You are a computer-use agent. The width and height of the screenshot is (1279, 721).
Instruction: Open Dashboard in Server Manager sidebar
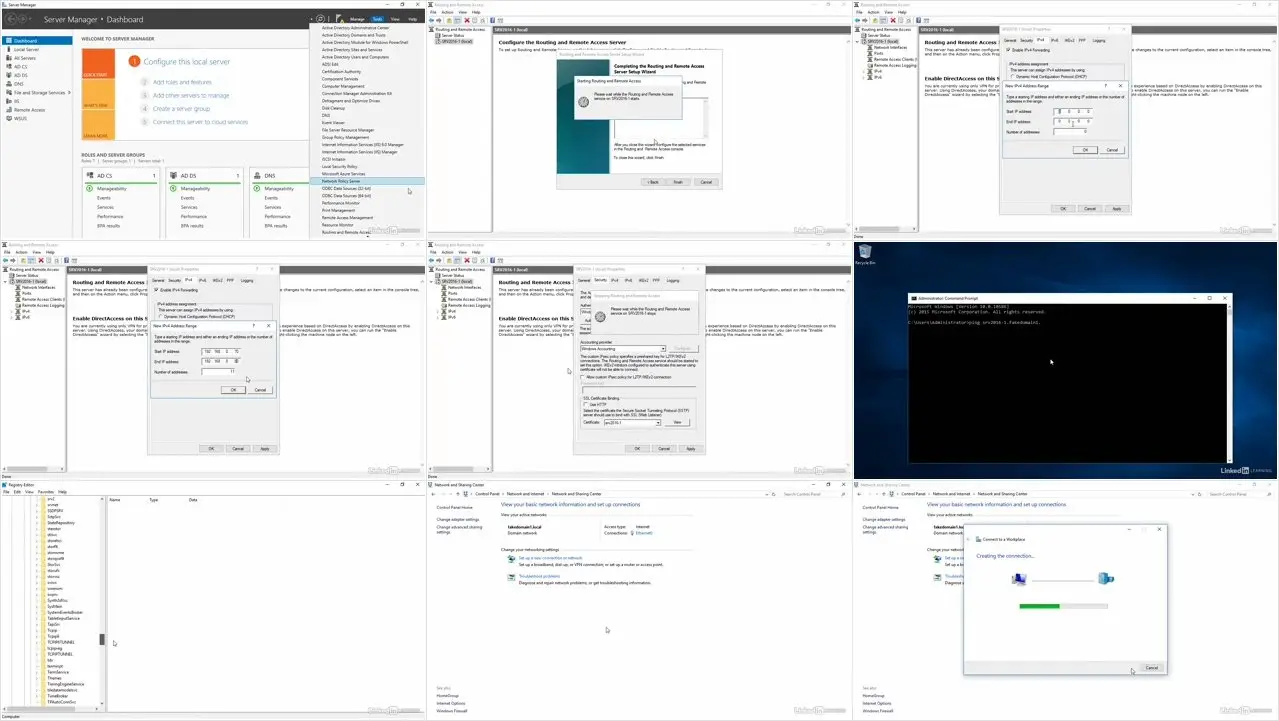pos(37,41)
